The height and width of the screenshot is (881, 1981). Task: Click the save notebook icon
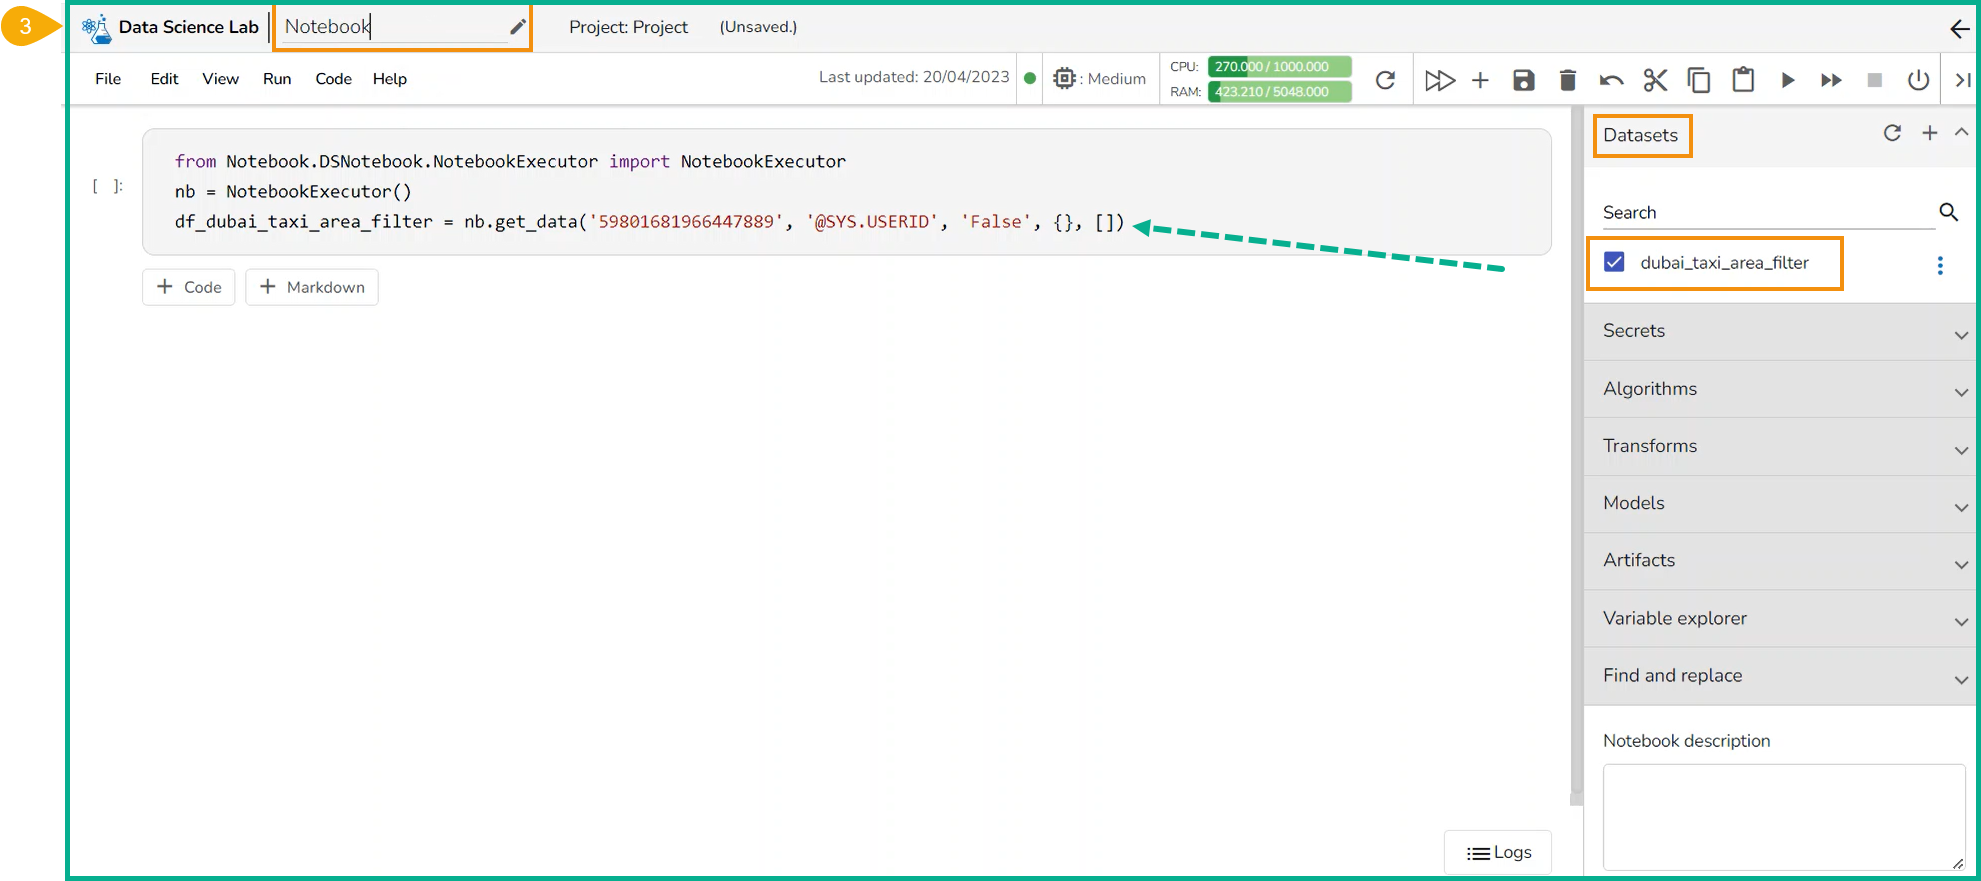[x=1523, y=80]
